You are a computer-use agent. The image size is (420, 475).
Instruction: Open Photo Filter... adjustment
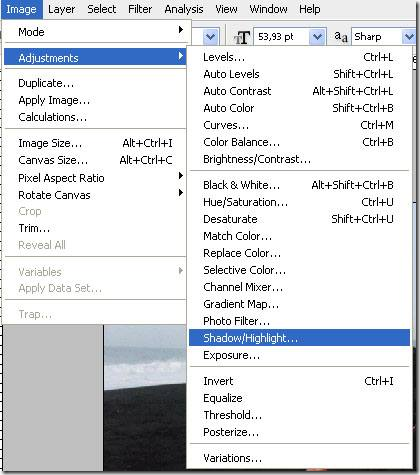tap(299, 321)
